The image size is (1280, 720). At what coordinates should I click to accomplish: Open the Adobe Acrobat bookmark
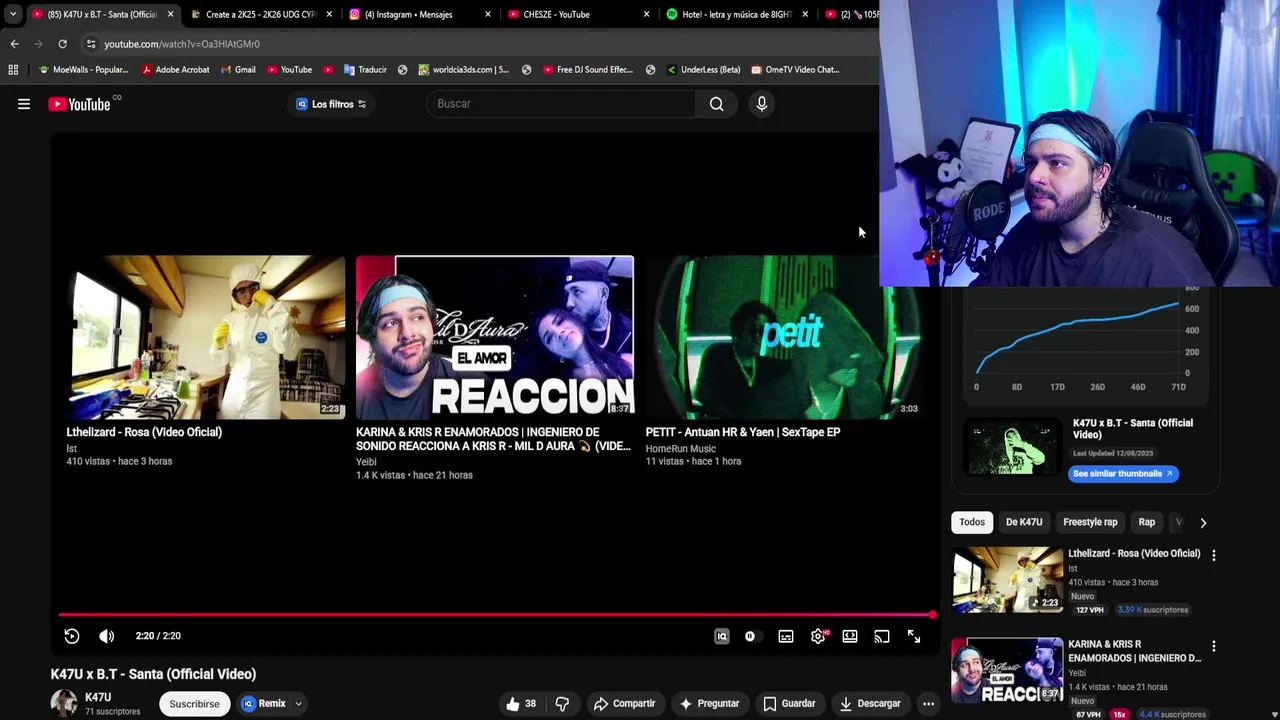coord(176,70)
